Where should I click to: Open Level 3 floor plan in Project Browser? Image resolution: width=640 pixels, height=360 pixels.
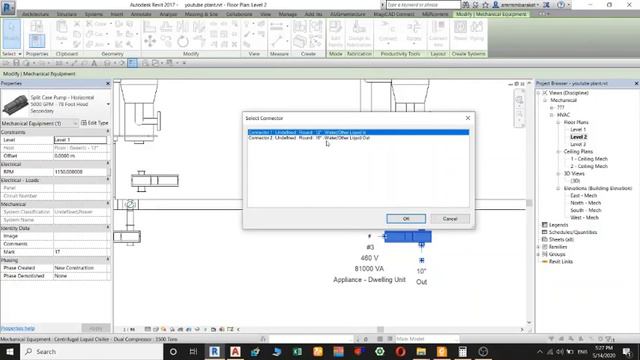(578, 144)
